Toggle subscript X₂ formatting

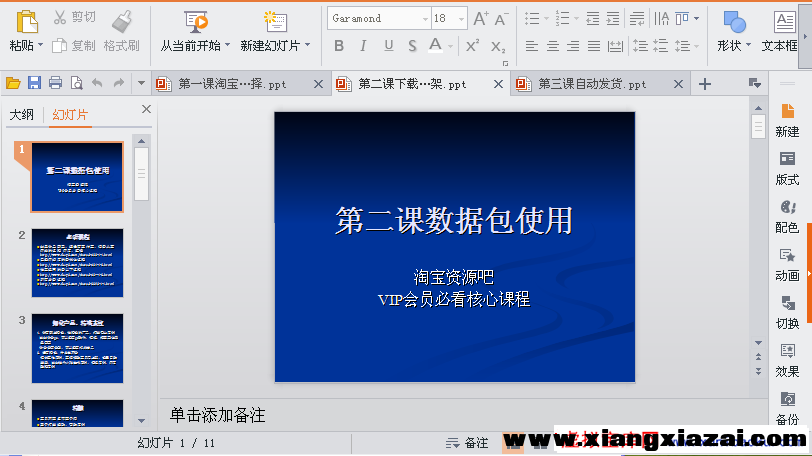pos(498,47)
